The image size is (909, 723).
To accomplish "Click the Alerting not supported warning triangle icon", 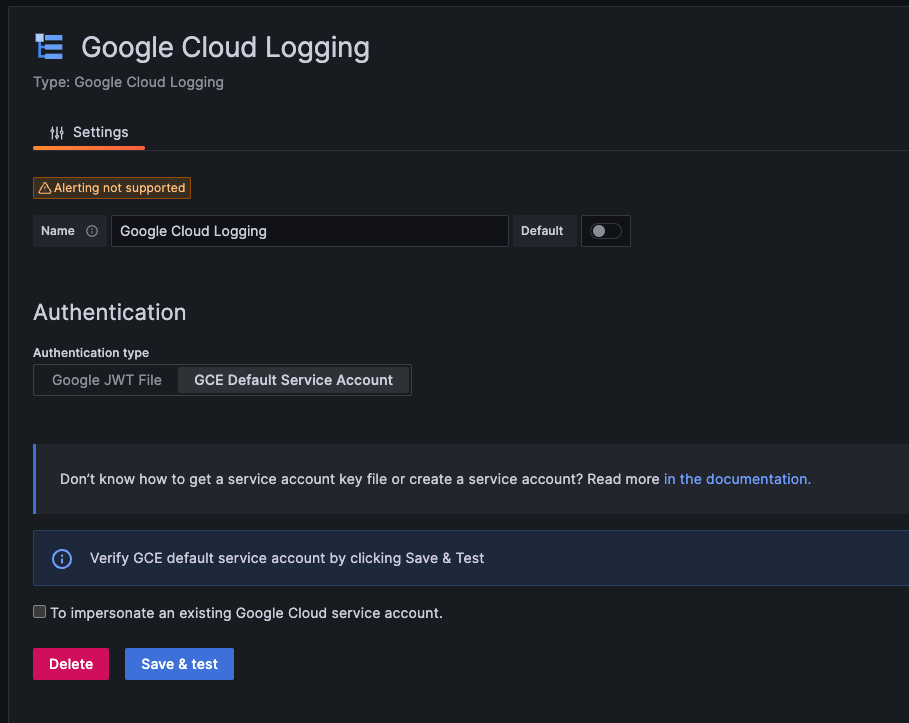I will (x=45, y=188).
